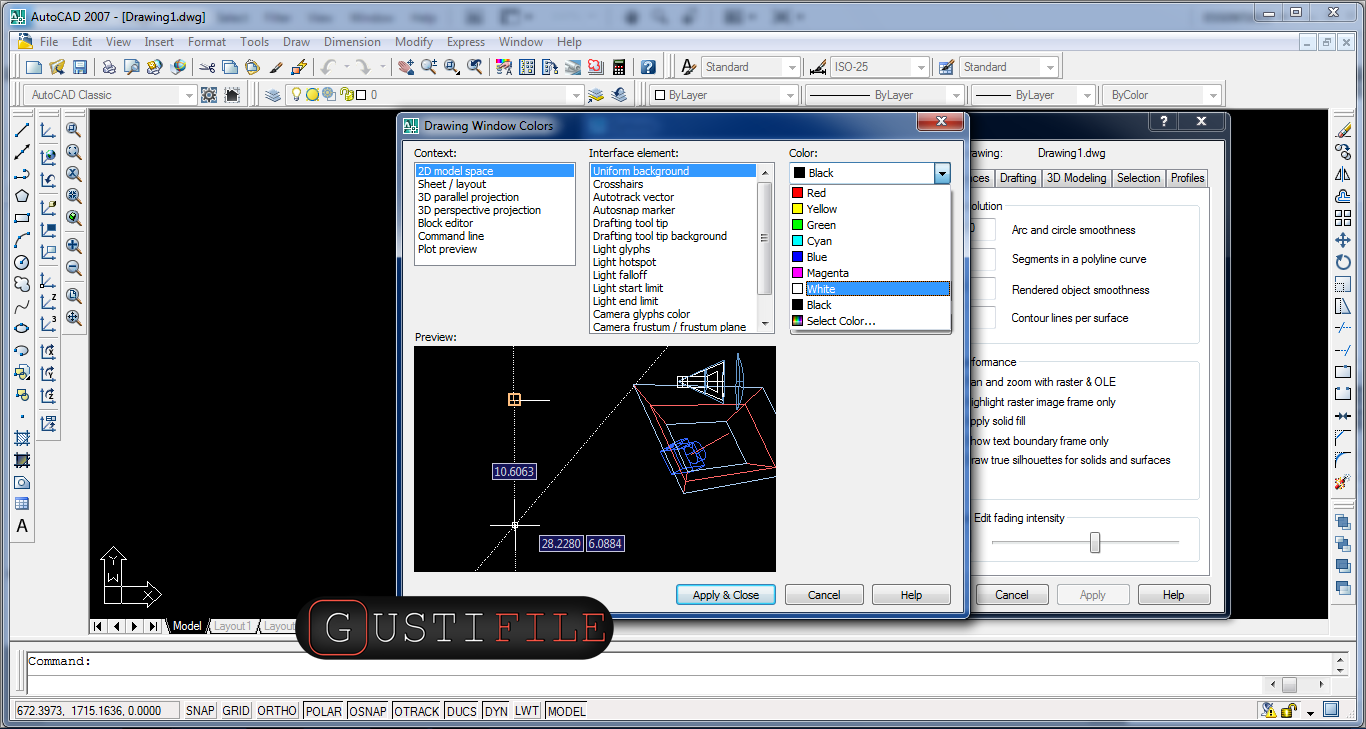Image resolution: width=1366 pixels, height=729 pixels.
Task: Click the Apply & Close button
Action: point(726,595)
